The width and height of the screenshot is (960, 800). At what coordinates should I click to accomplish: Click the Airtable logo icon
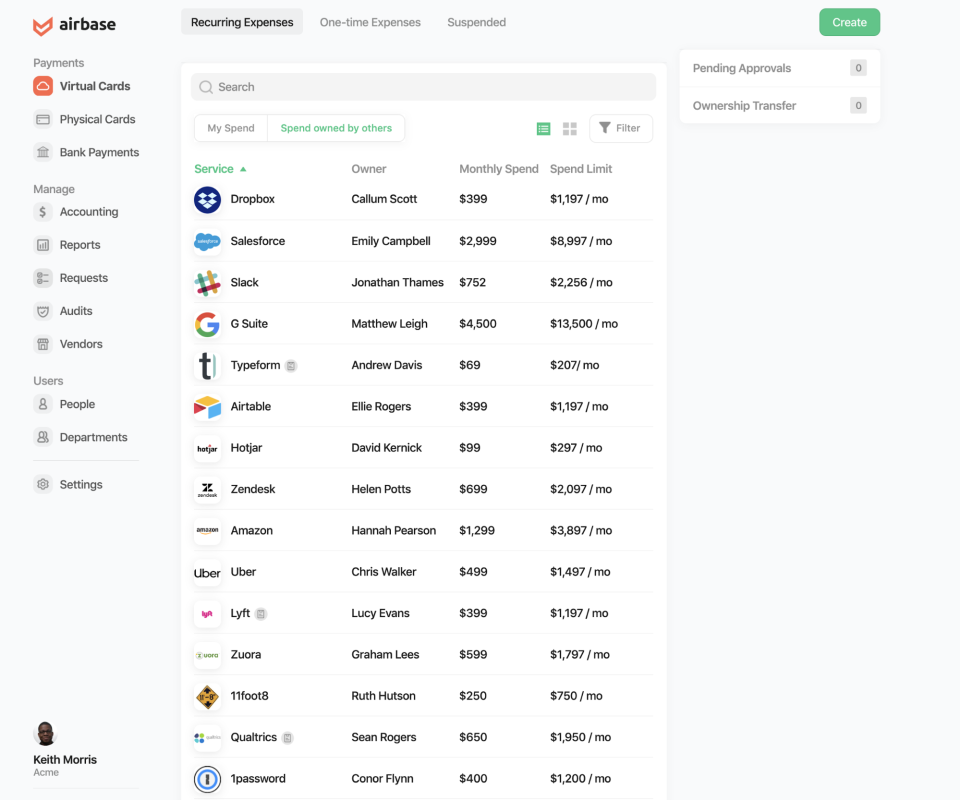tap(208, 407)
